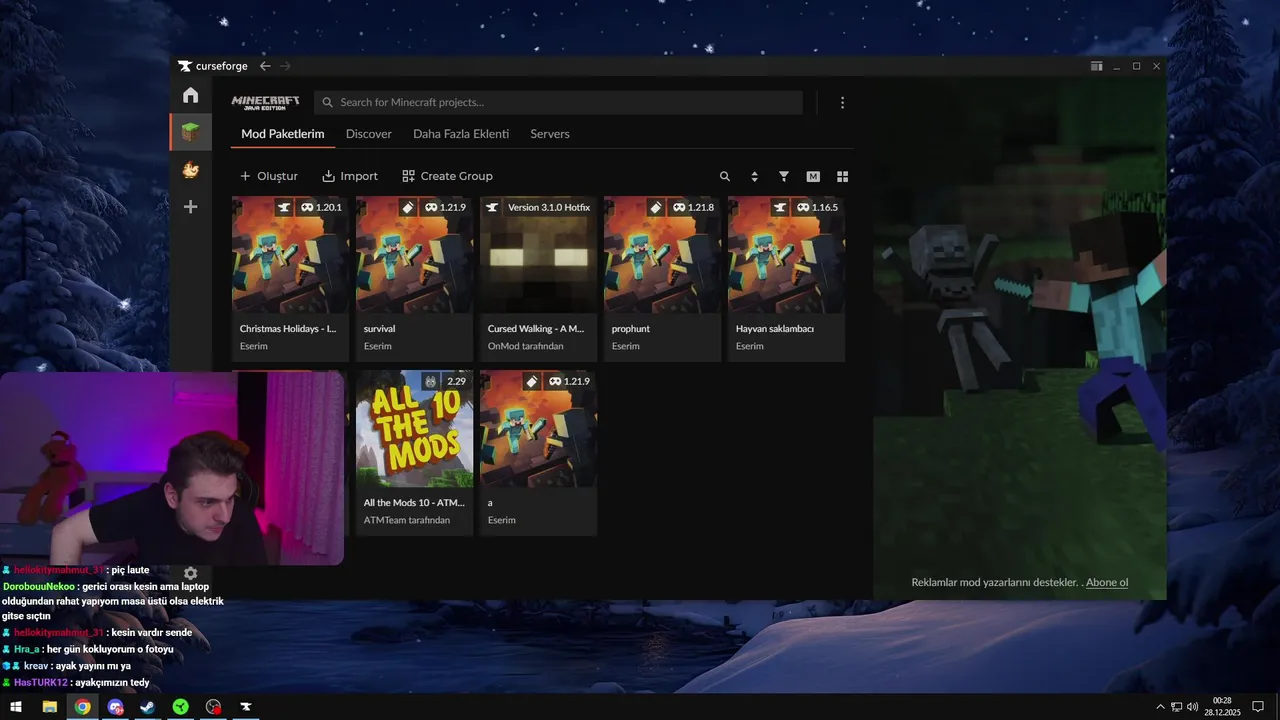Open the survival modpack thumbnail

414,255
